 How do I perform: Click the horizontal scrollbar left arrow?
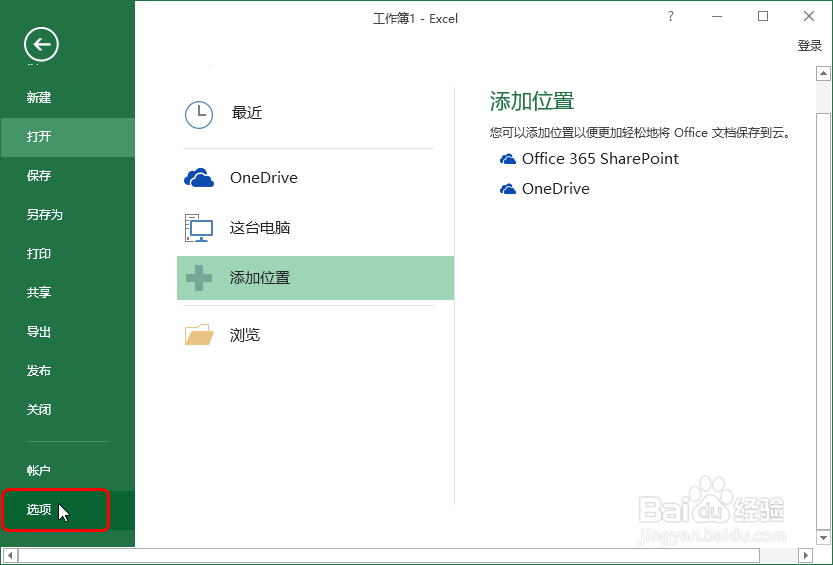tap(10, 556)
